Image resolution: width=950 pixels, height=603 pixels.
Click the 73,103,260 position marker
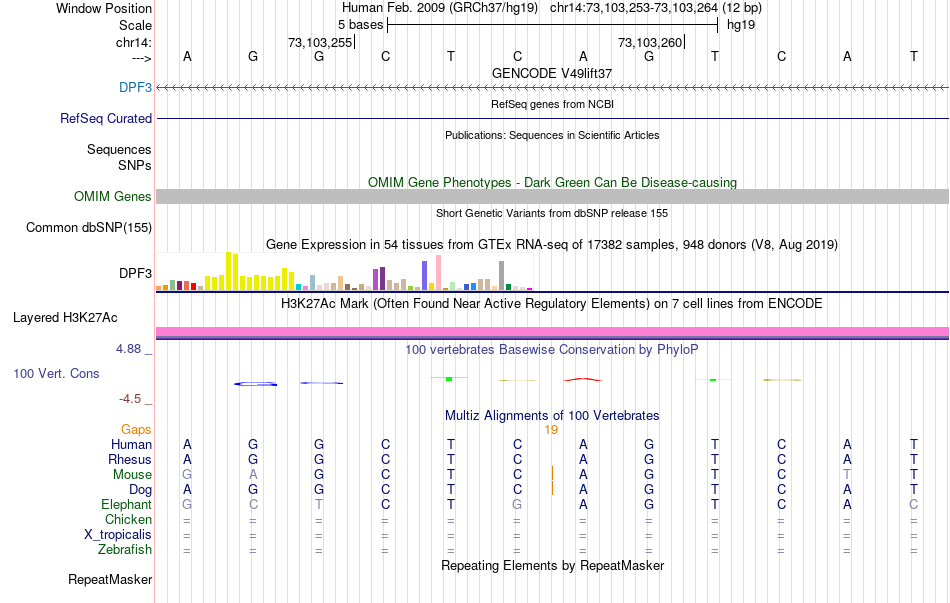coord(650,42)
